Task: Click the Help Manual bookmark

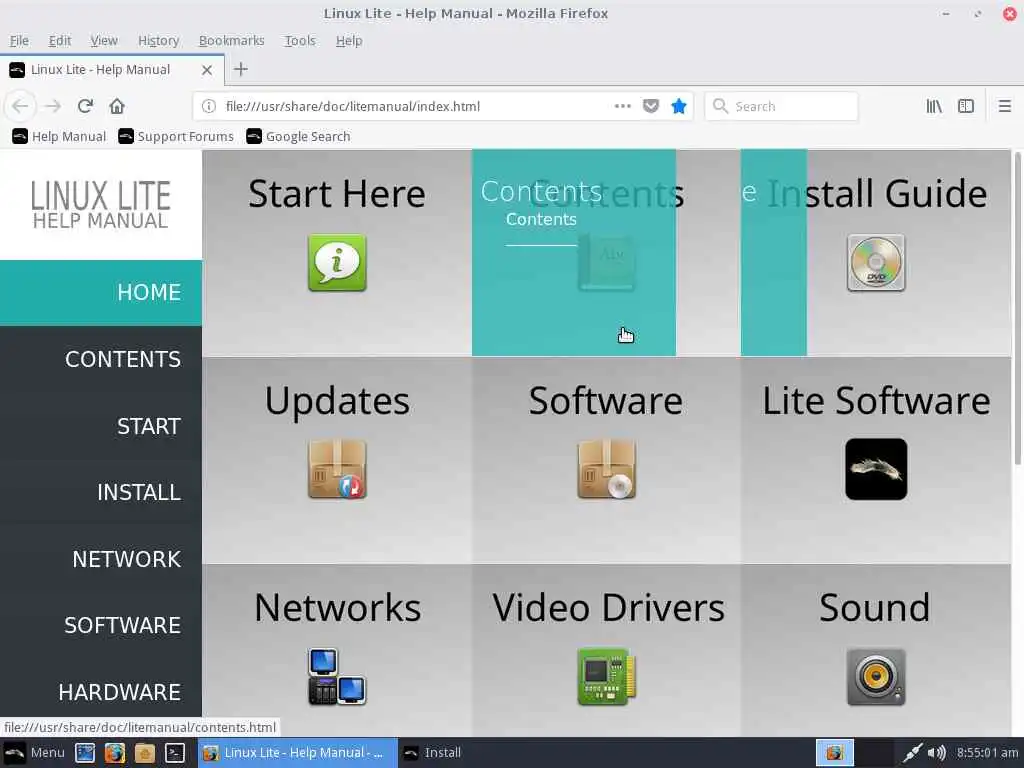Action: pos(59,136)
